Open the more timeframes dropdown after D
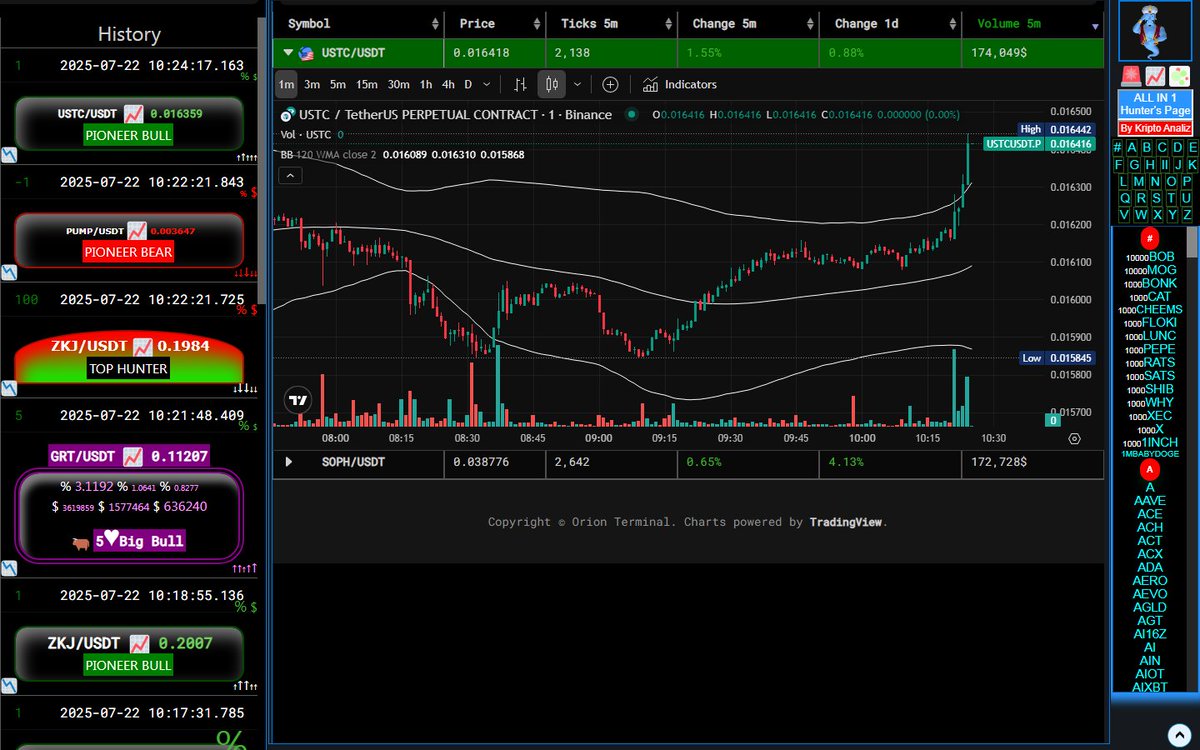The image size is (1200, 750). [487, 84]
